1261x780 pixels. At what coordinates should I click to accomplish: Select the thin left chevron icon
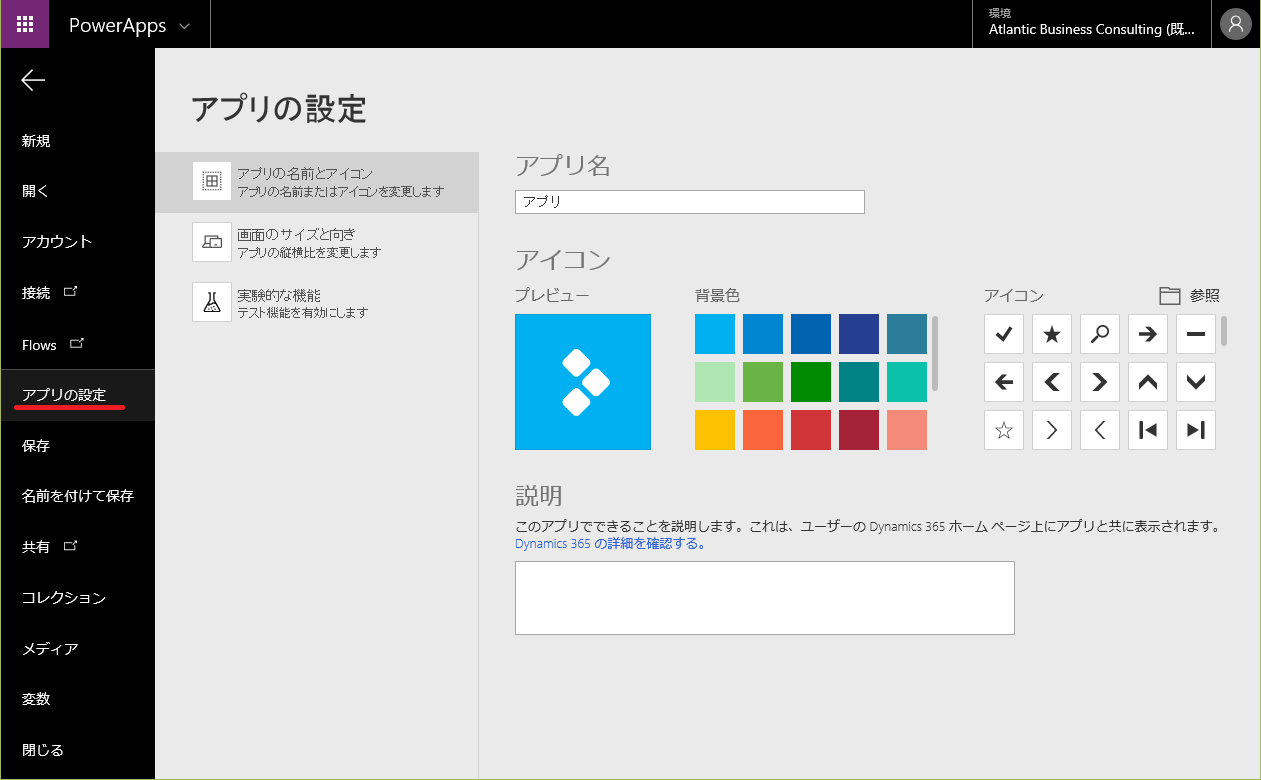pyautogui.click(x=1100, y=430)
